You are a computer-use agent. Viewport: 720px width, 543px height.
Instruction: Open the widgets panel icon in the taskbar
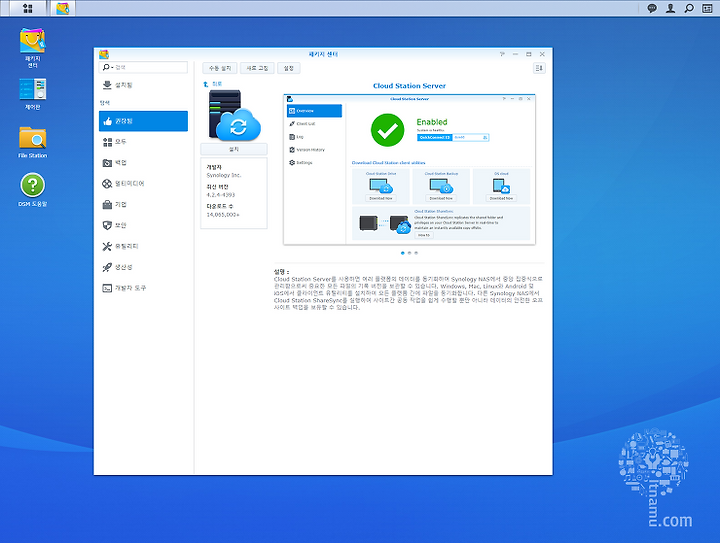click(707, 8)
